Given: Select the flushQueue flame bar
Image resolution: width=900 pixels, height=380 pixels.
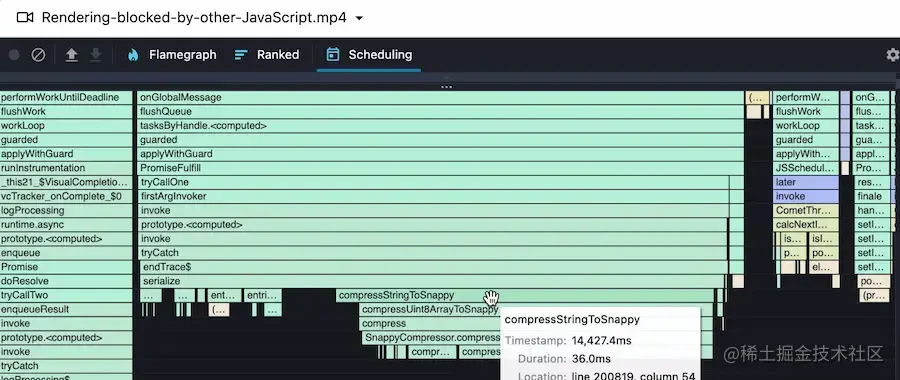Looking at the screenshot, I should coord(440,111).
